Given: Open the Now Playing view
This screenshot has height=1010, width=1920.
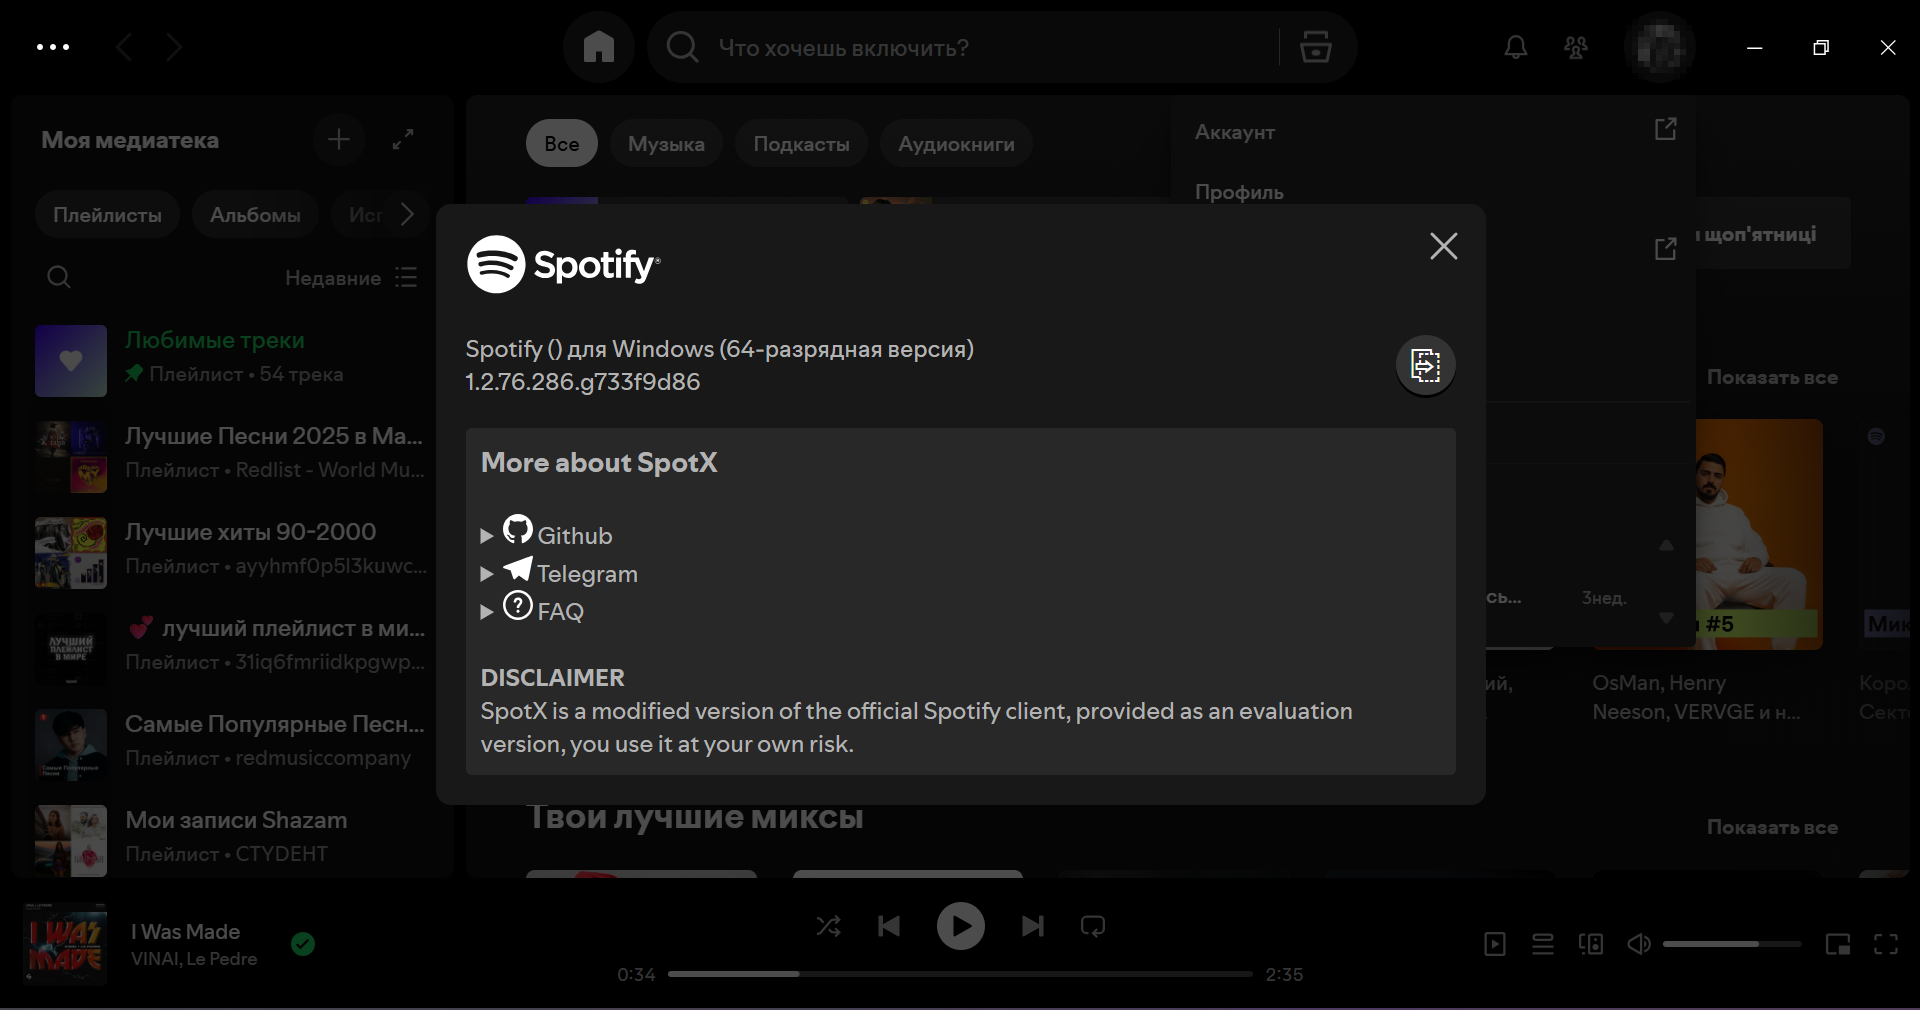Looking at the screenshot, I should (1495, 944).
